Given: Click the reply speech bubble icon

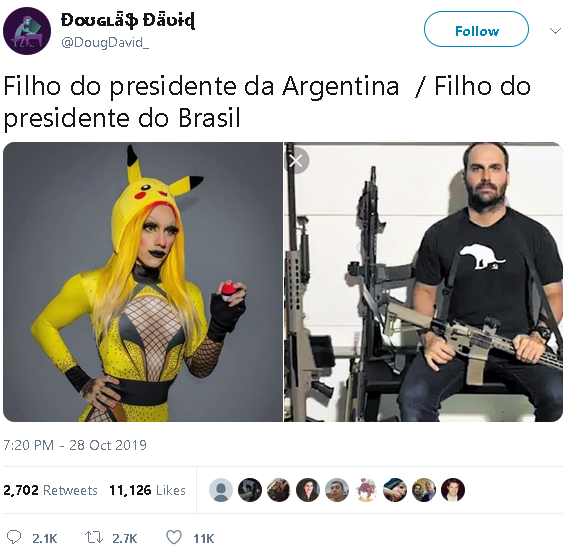Looking at the screenshot, I should click(14, 537).
